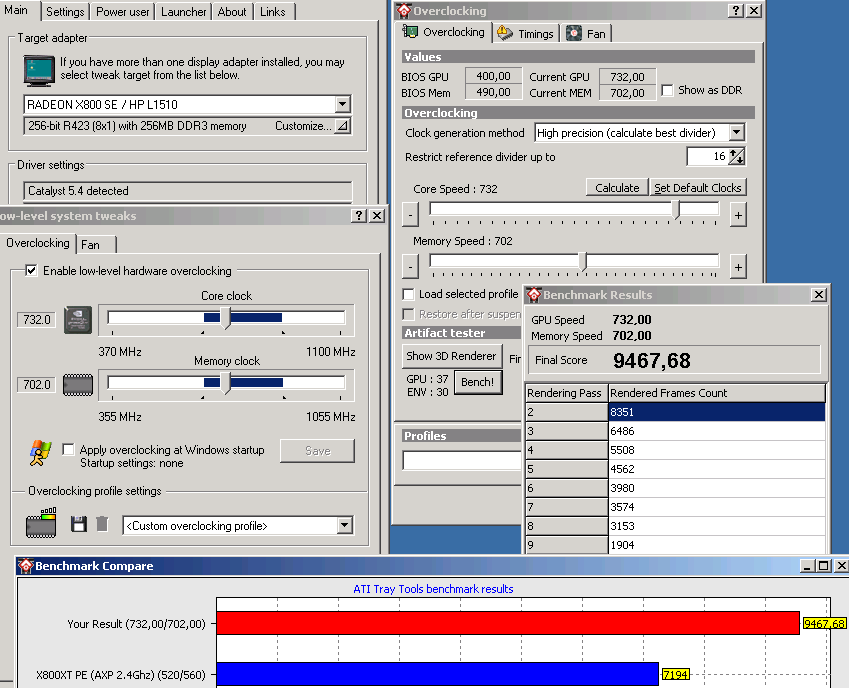Open the Links tab
The image size is (850, 688).
pyautogui.click(x=273, y=11)
